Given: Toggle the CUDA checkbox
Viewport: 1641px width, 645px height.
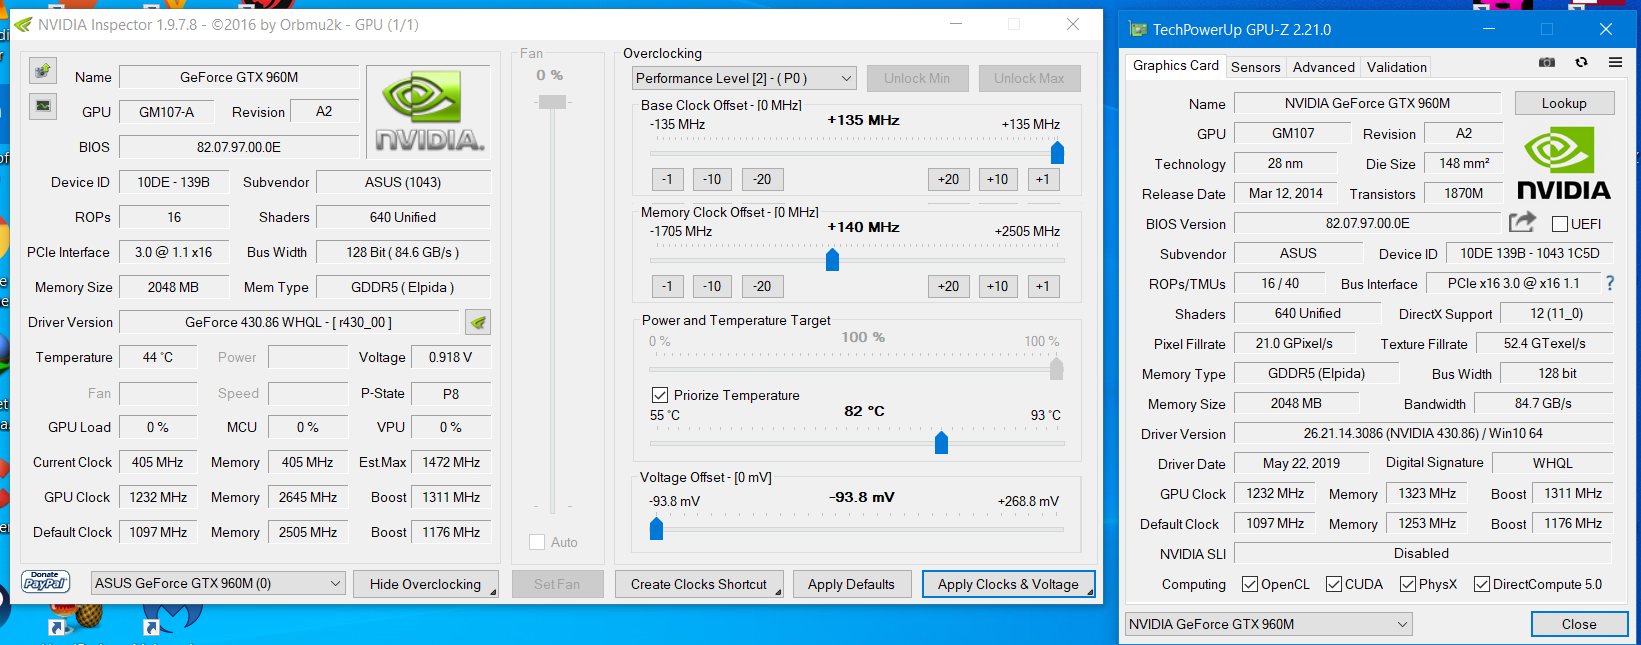Looking at the screenshot, I should coord(1334,584).
